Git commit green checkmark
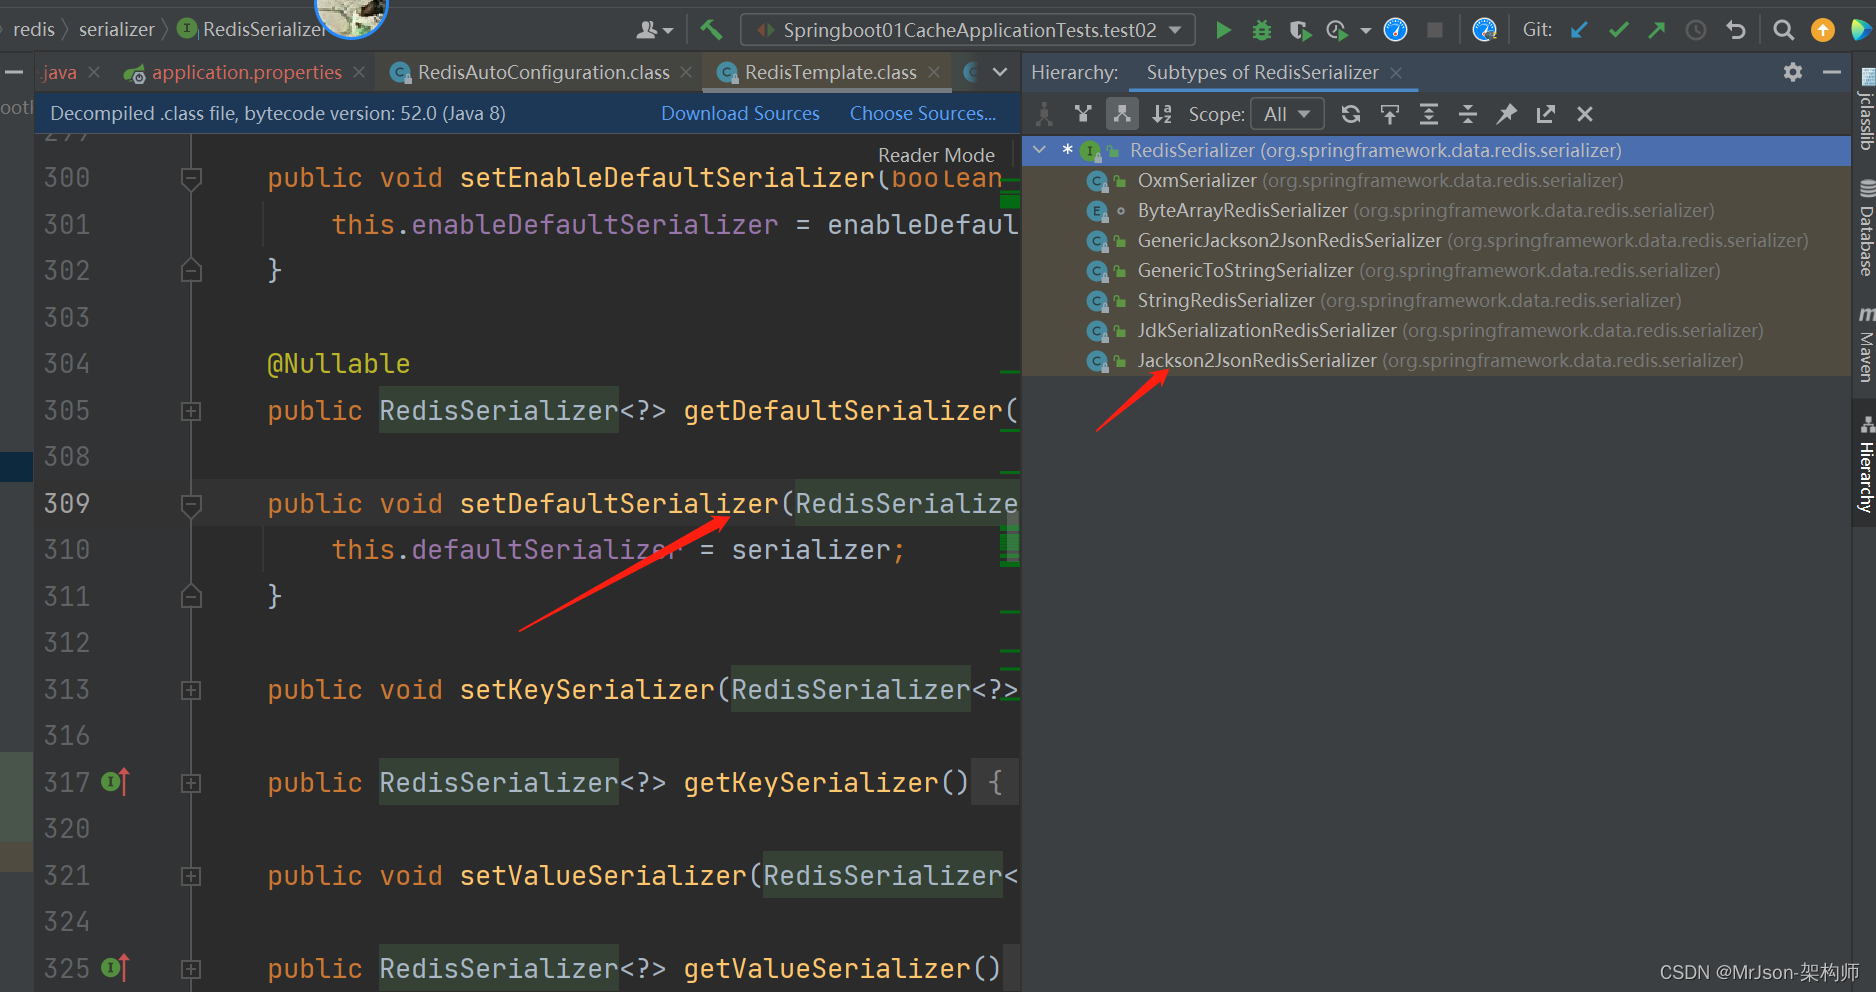The image size is (1876, 992). tap(1618, 30)
